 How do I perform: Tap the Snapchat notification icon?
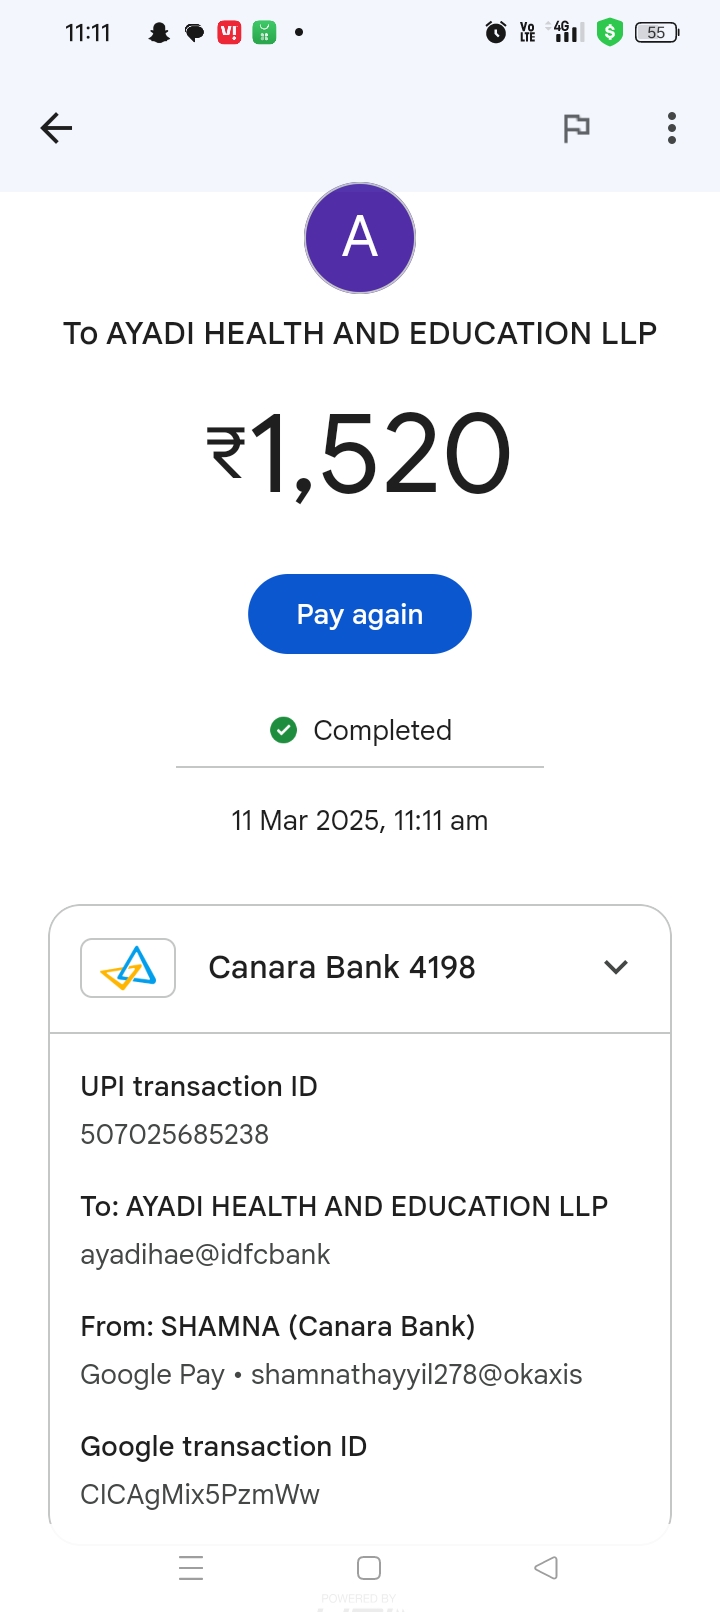click(x=159, y=33)
